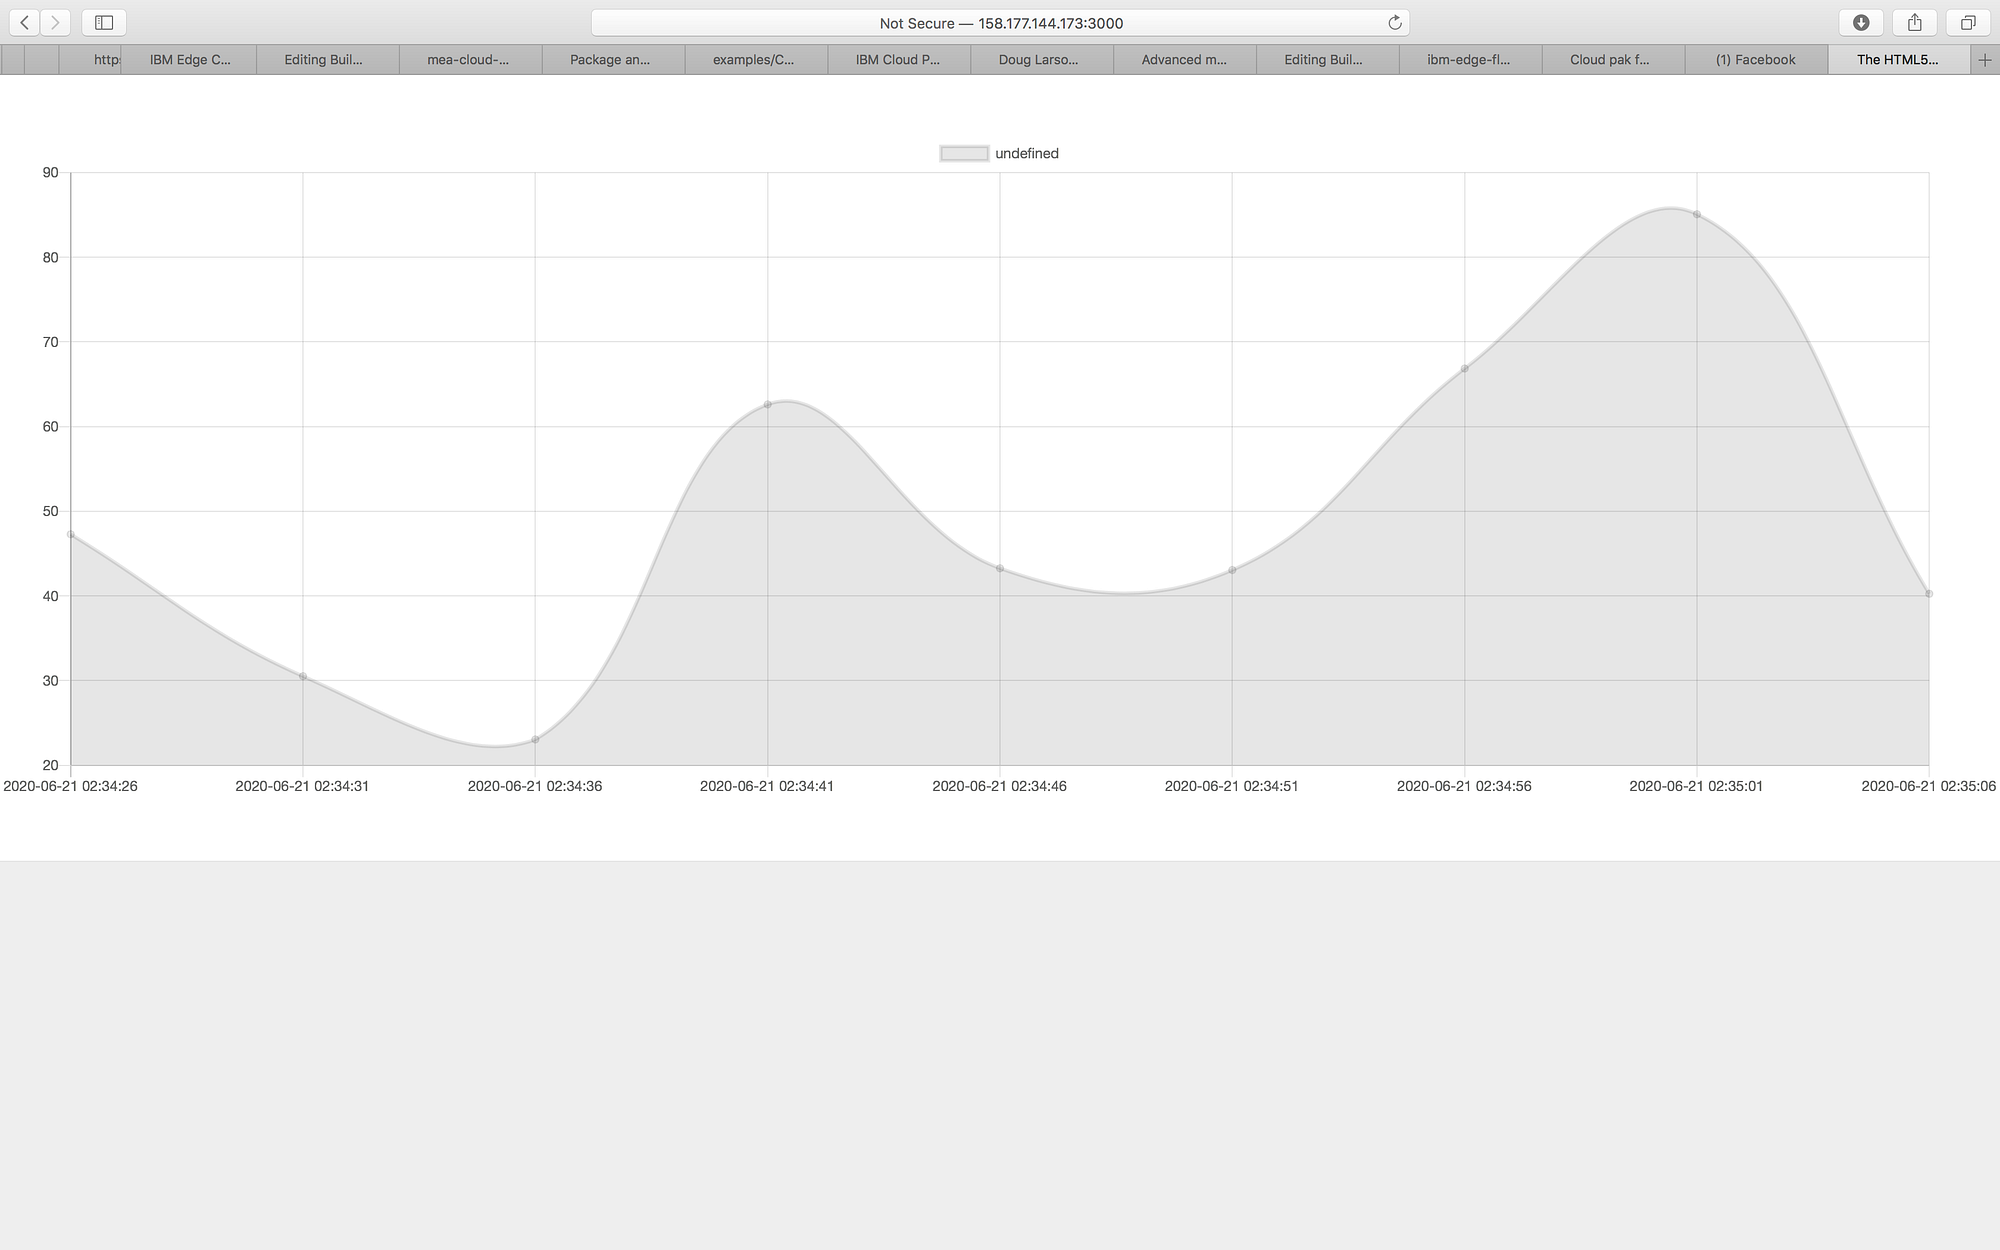
Task: Select the 'The HTML5...' active tab
Action: pos(1897,59)
